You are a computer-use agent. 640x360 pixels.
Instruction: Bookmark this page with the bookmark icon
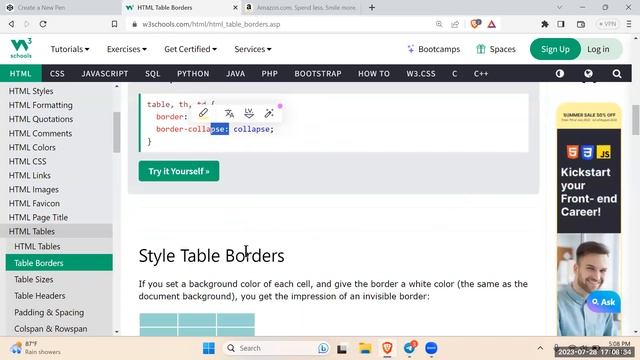click(x=114, y=24)
